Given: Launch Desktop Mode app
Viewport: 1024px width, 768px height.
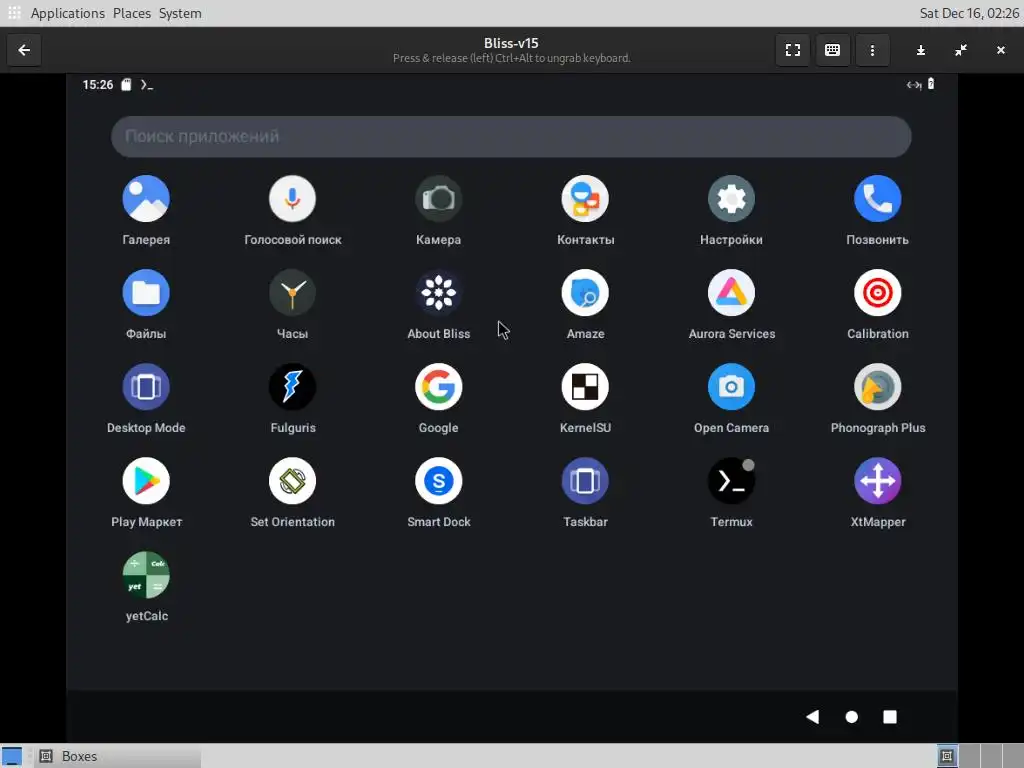Looking at the screenshot, I should [146, 387].
